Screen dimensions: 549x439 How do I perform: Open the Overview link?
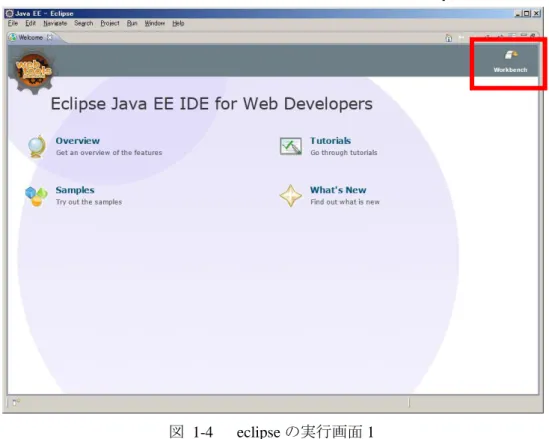click(78, 141)
